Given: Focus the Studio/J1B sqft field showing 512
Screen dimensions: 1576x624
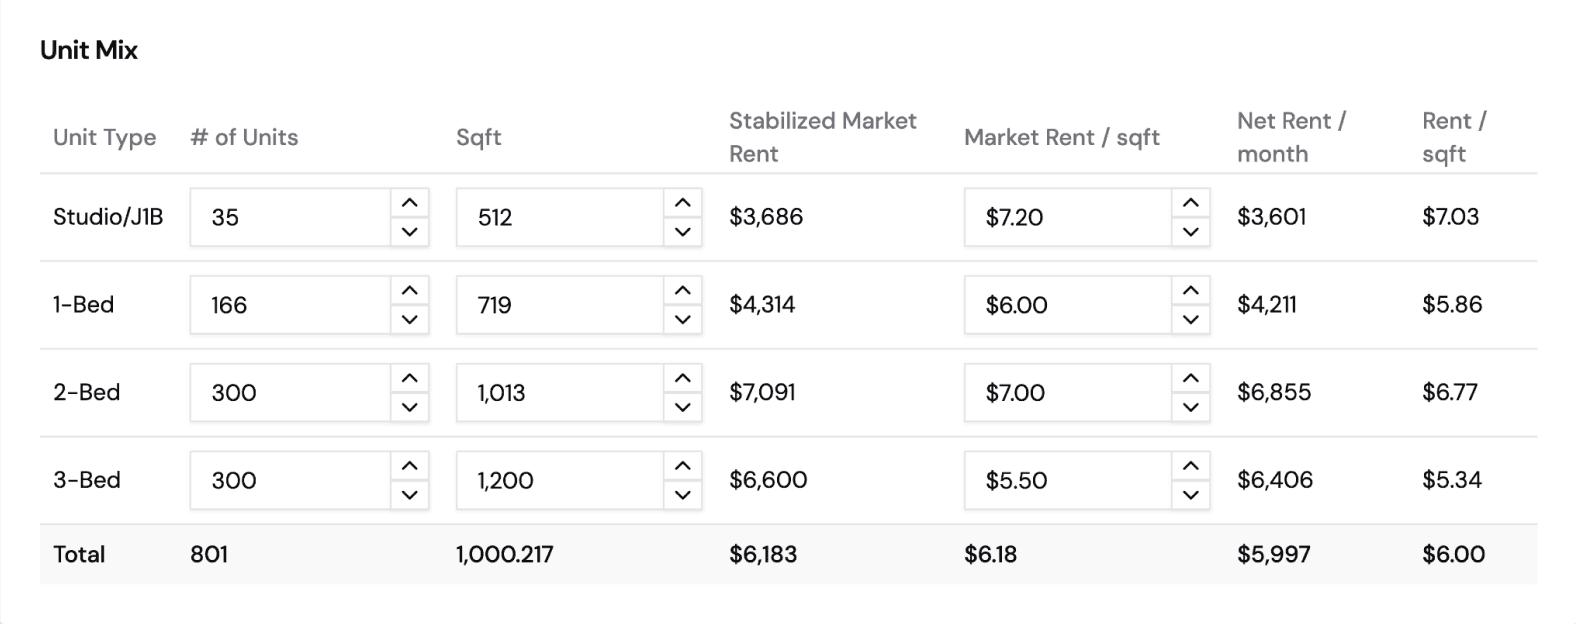Looking at the screenshot, I should [x=560, y=217].
